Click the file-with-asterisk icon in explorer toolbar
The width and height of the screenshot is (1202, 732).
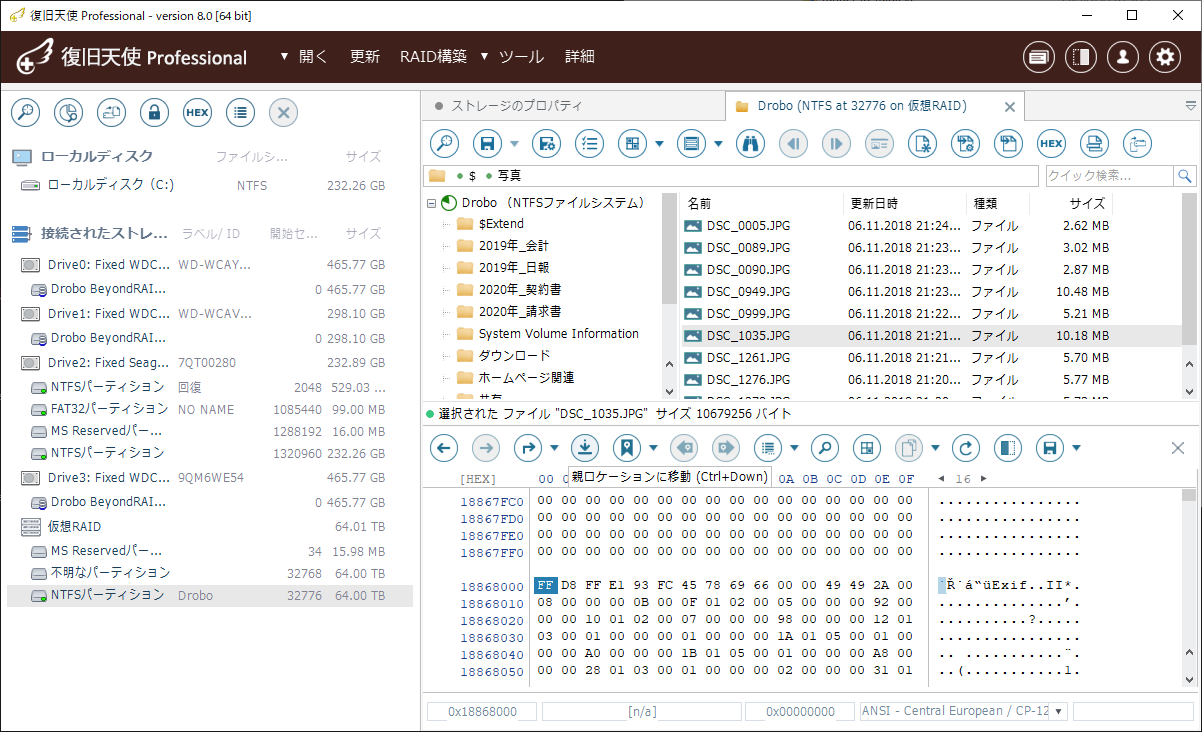[x=922, y=144]
